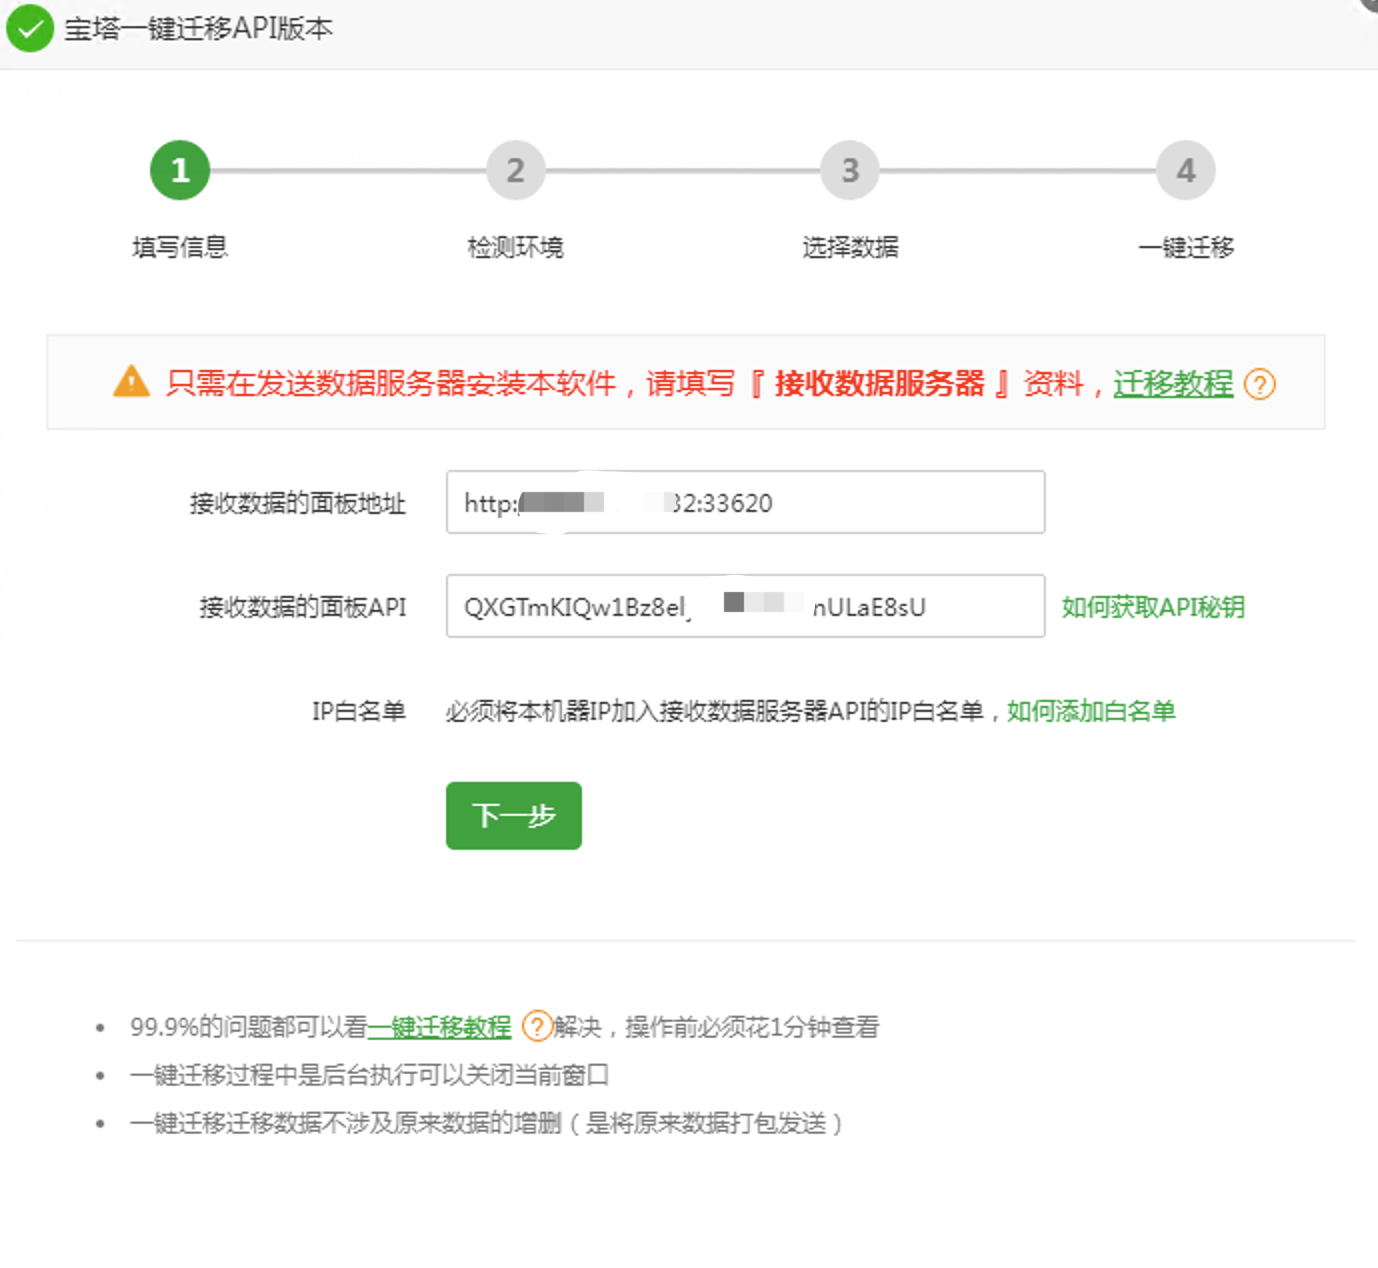Open the 迁移教程 link in the warning banner
Image resolution: width=1378 pixels, height=1268 pixels.
[1173, 383]
